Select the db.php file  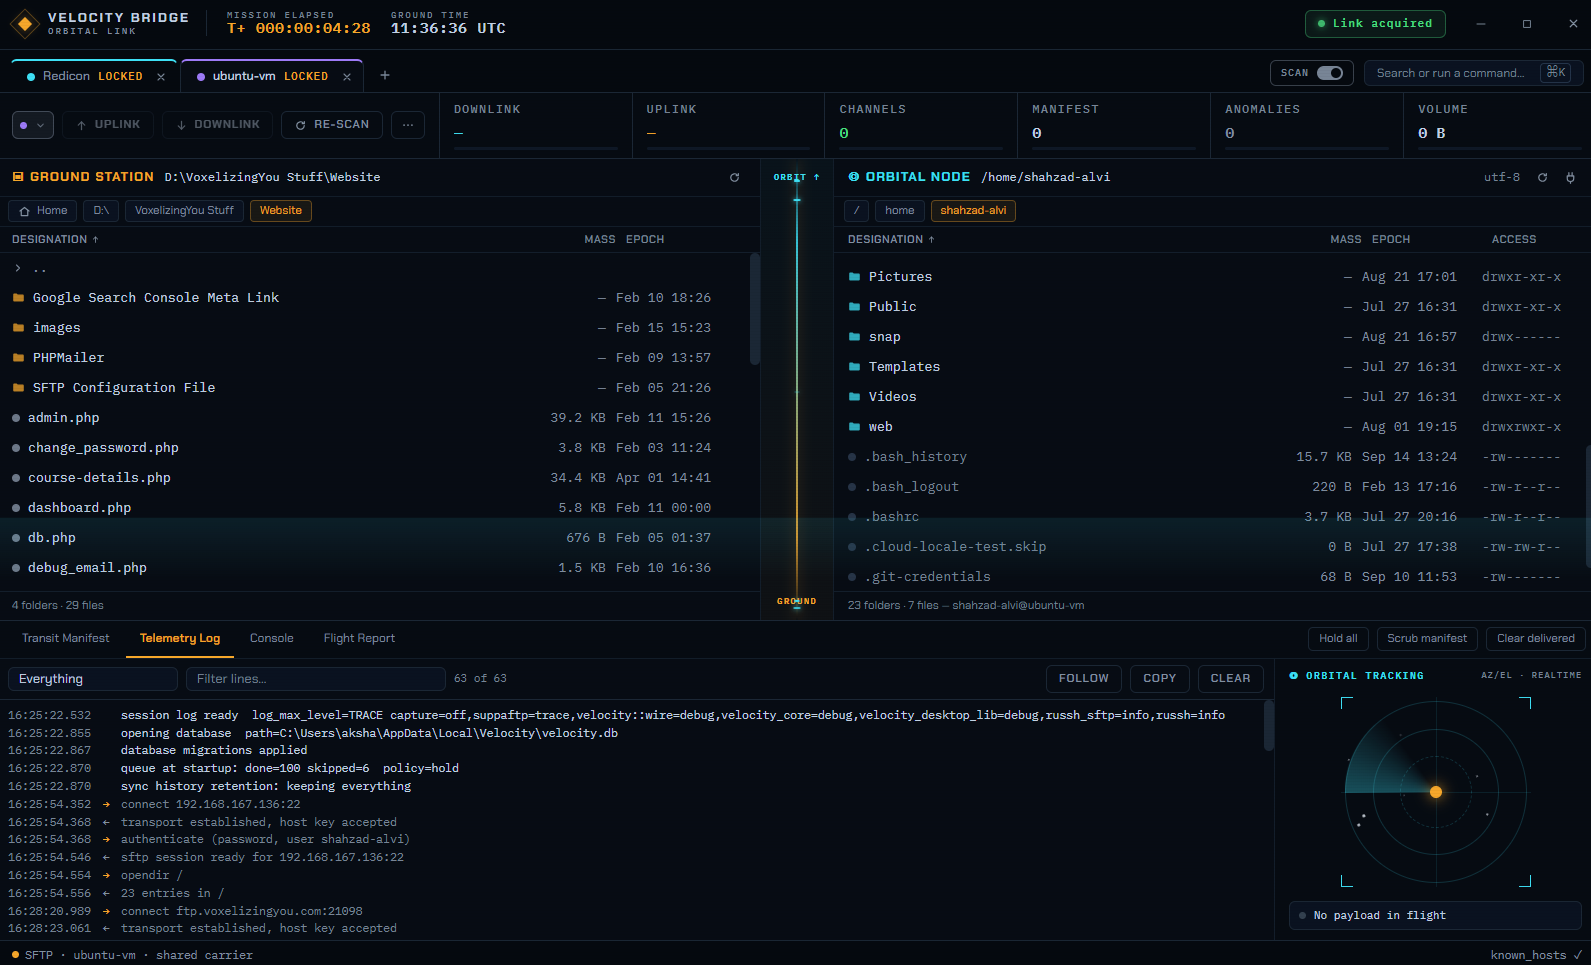[x=375, y=538]
